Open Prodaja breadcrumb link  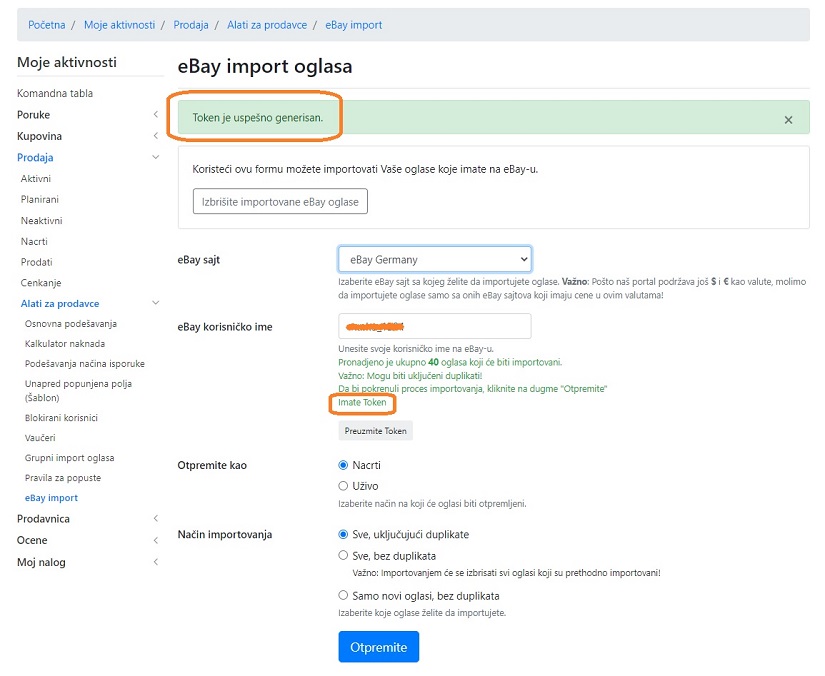[191, 25]
